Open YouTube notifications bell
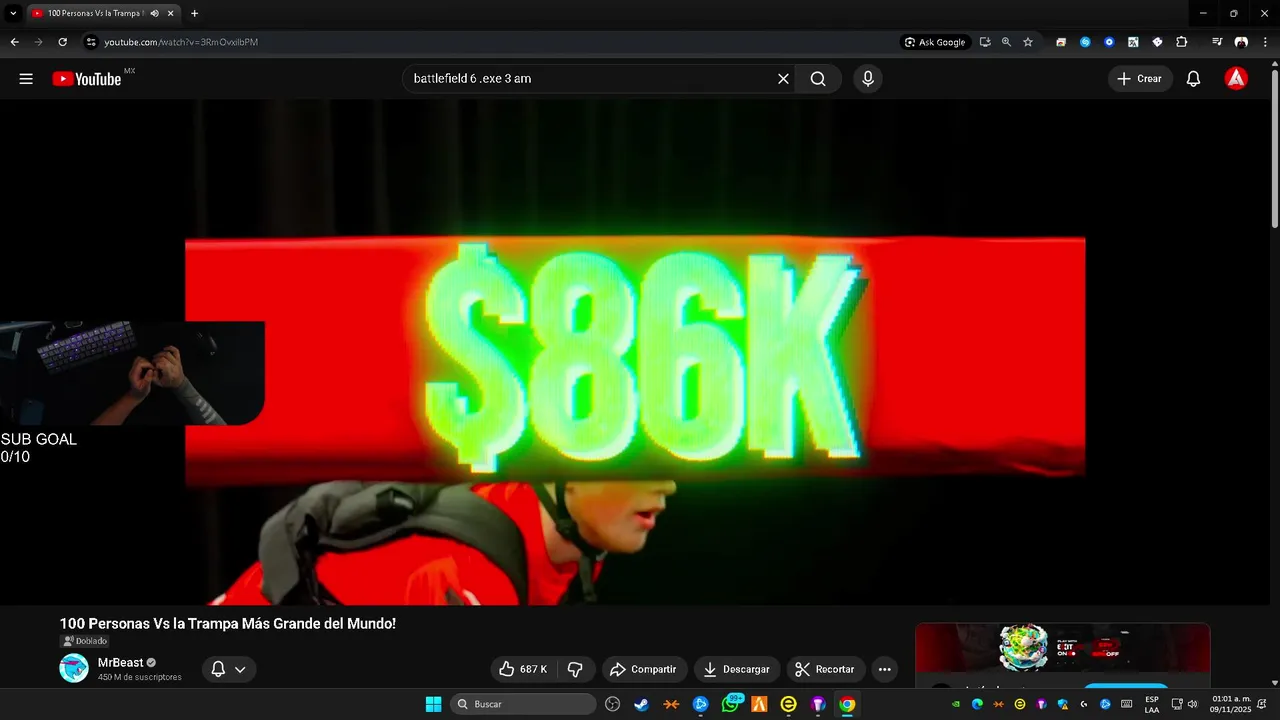Image resolution: width=1280 pixels, height=720 pixels. [1193, 79]
